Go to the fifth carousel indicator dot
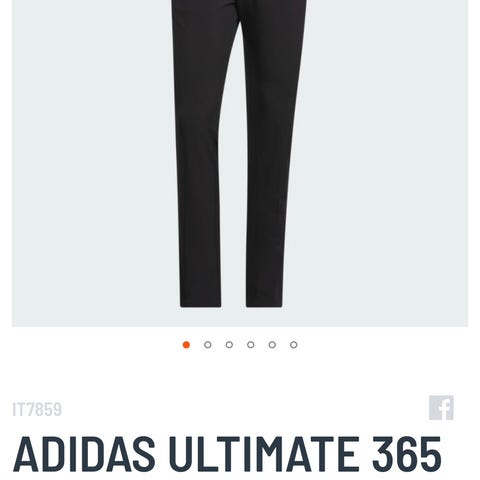The image size is (480, 480). click(272, 345)
